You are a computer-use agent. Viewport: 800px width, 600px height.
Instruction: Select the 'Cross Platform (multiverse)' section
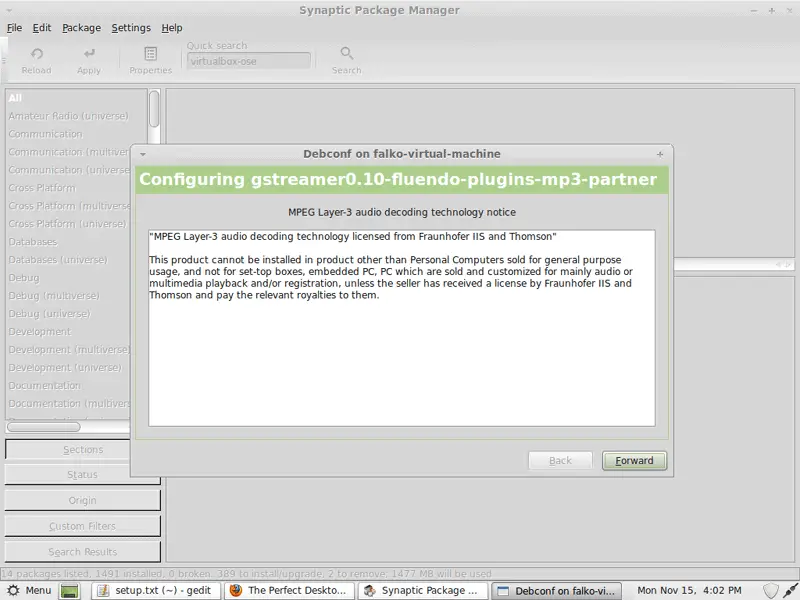coord(69,206)
